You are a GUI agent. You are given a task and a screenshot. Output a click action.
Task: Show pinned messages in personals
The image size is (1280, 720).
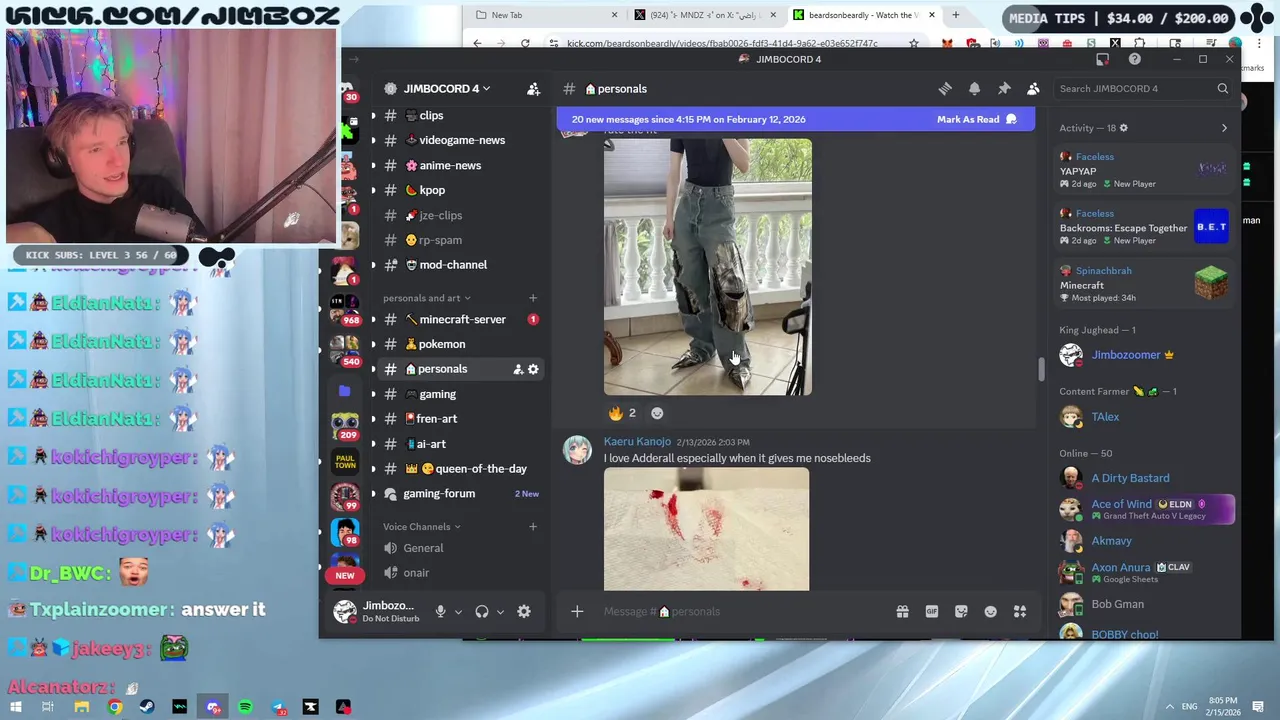pos(1004,89)
